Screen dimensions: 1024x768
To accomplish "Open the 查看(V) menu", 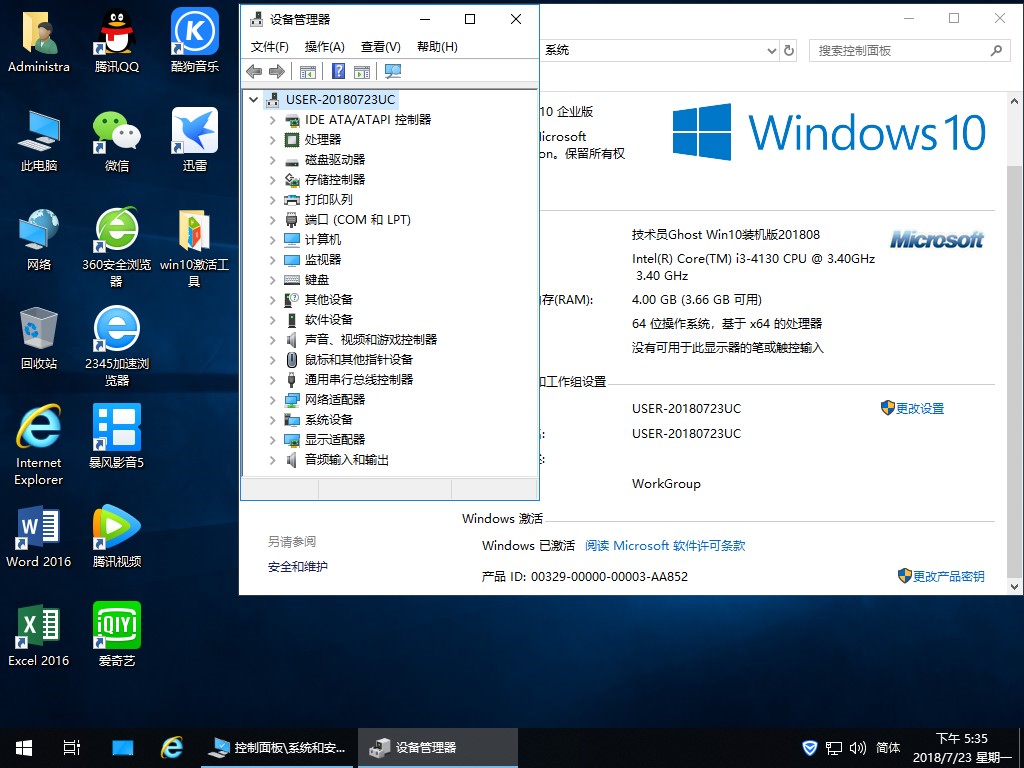I will click(380, 47).
